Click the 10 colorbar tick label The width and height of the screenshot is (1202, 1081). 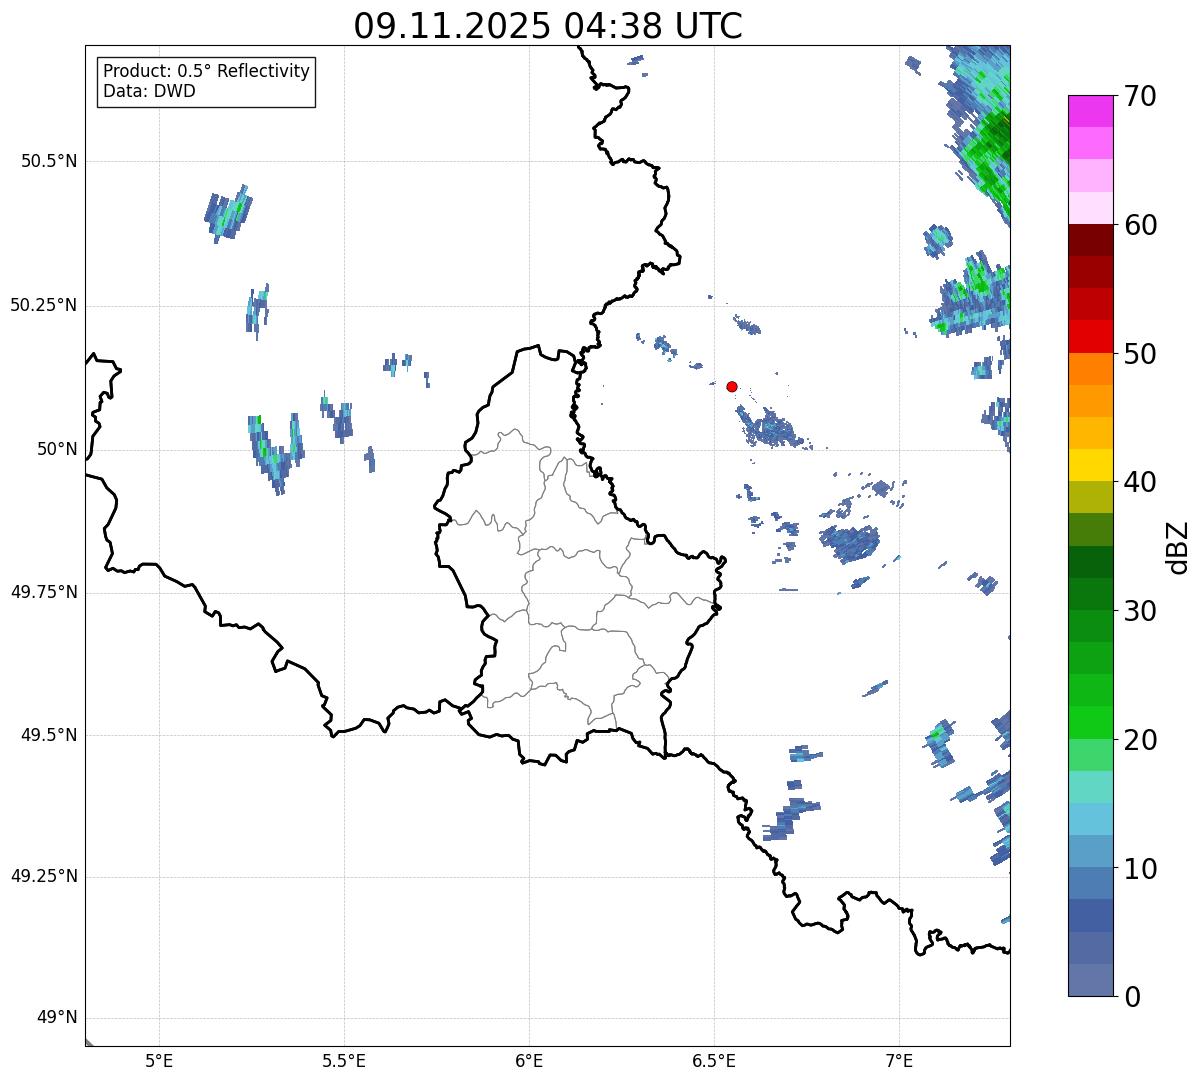1140,869
